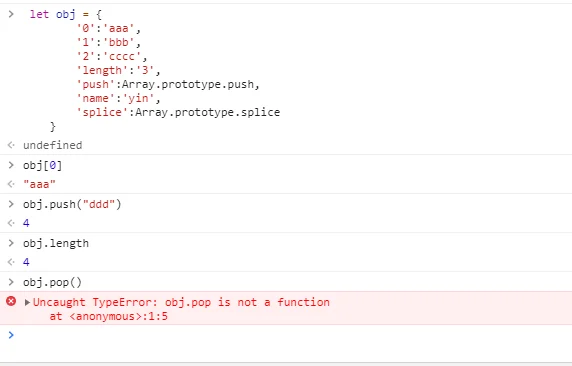Click the empty console prompt input
Image resolution: width=572 pixels, height=366 pixels.
(x=292, y=335)
